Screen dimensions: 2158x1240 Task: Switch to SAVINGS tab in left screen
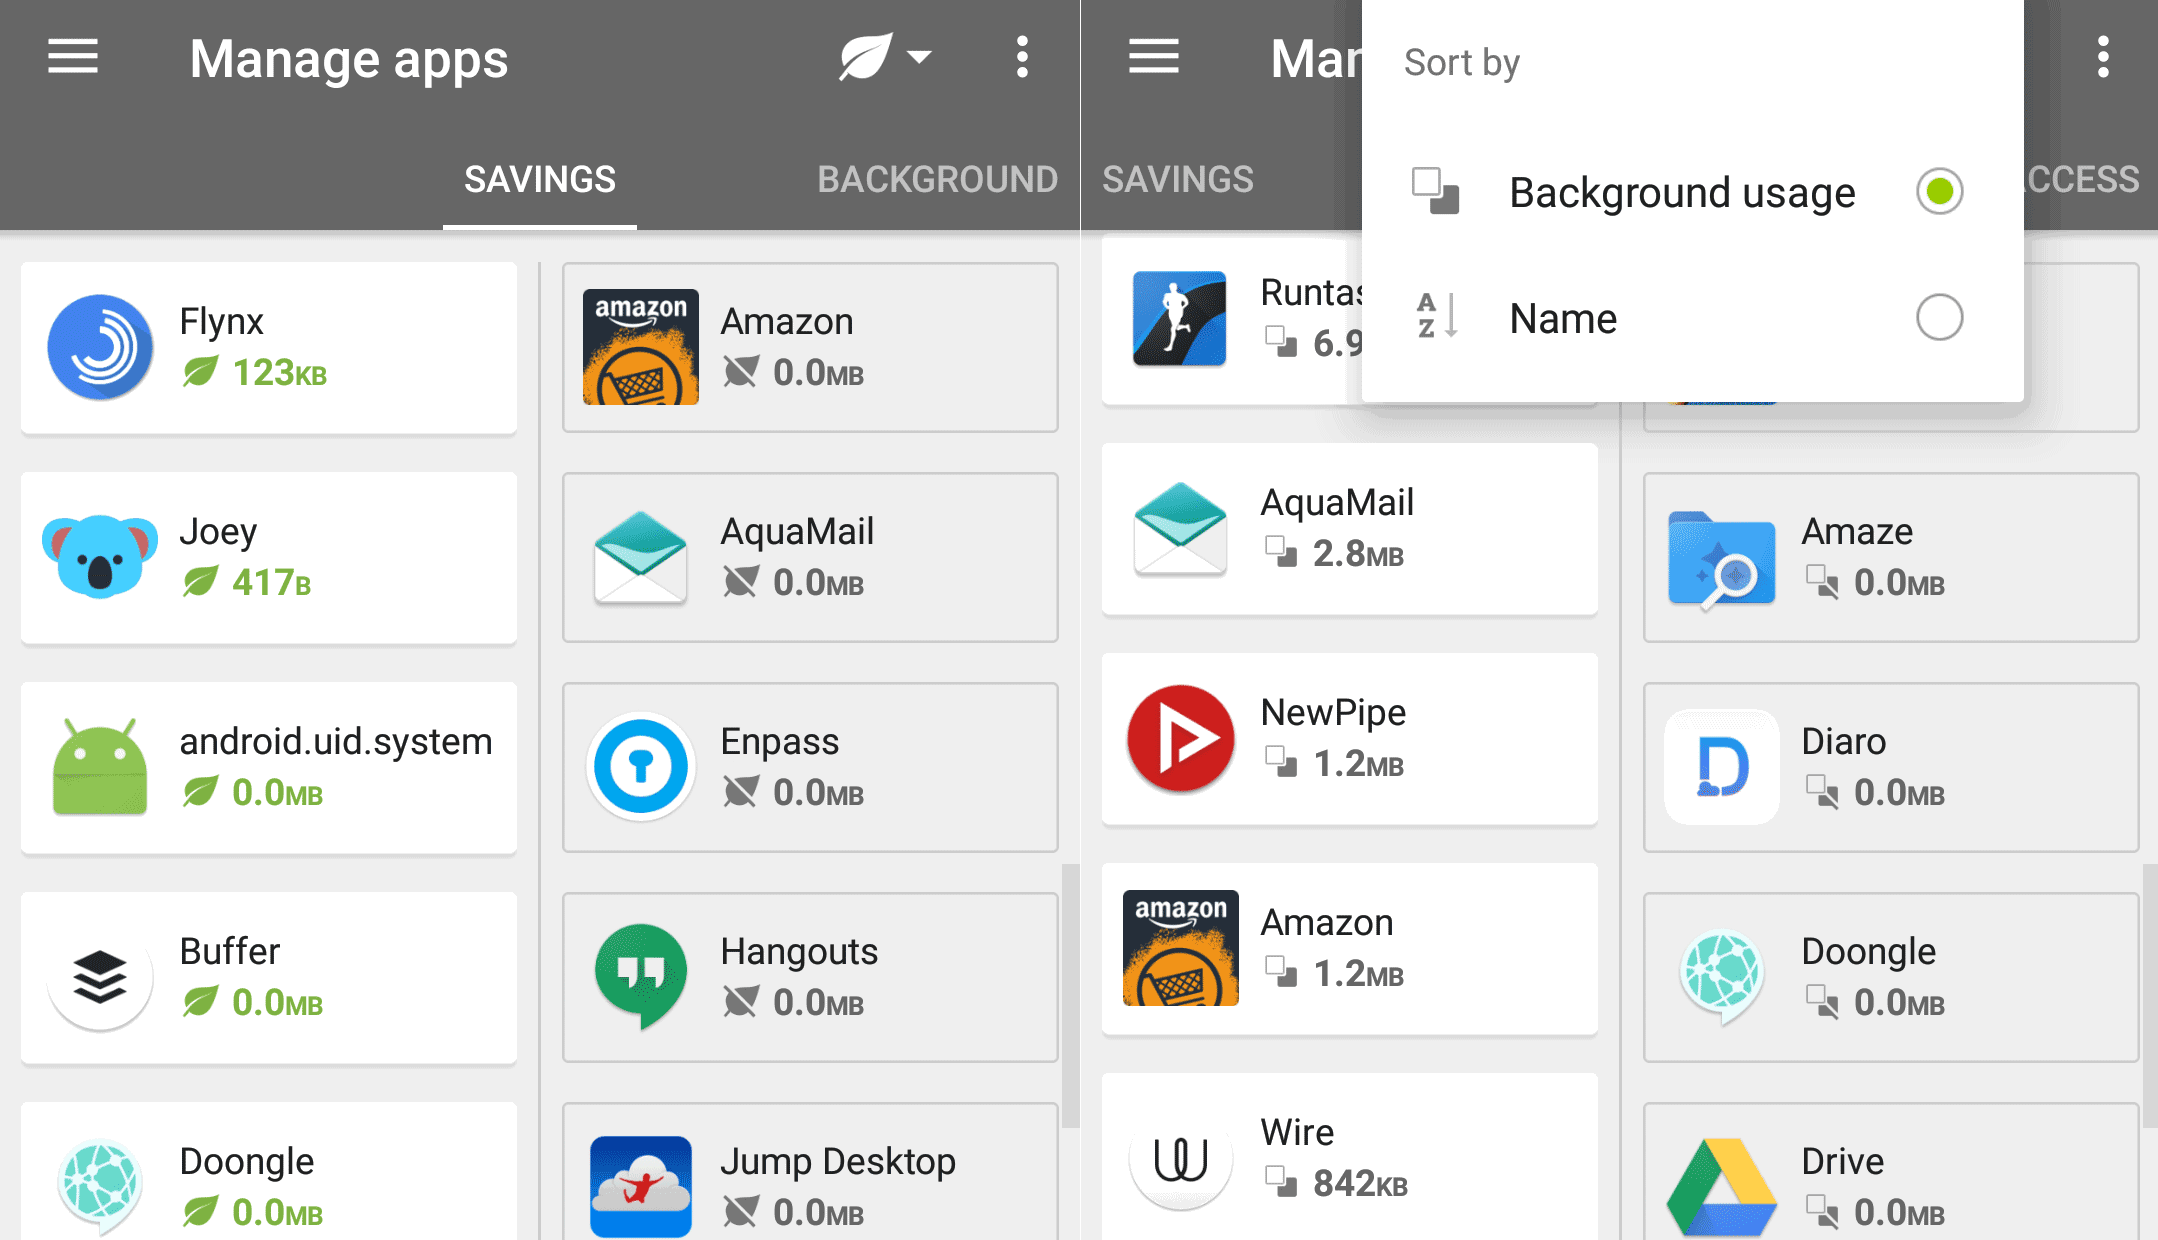coord(540,180)
